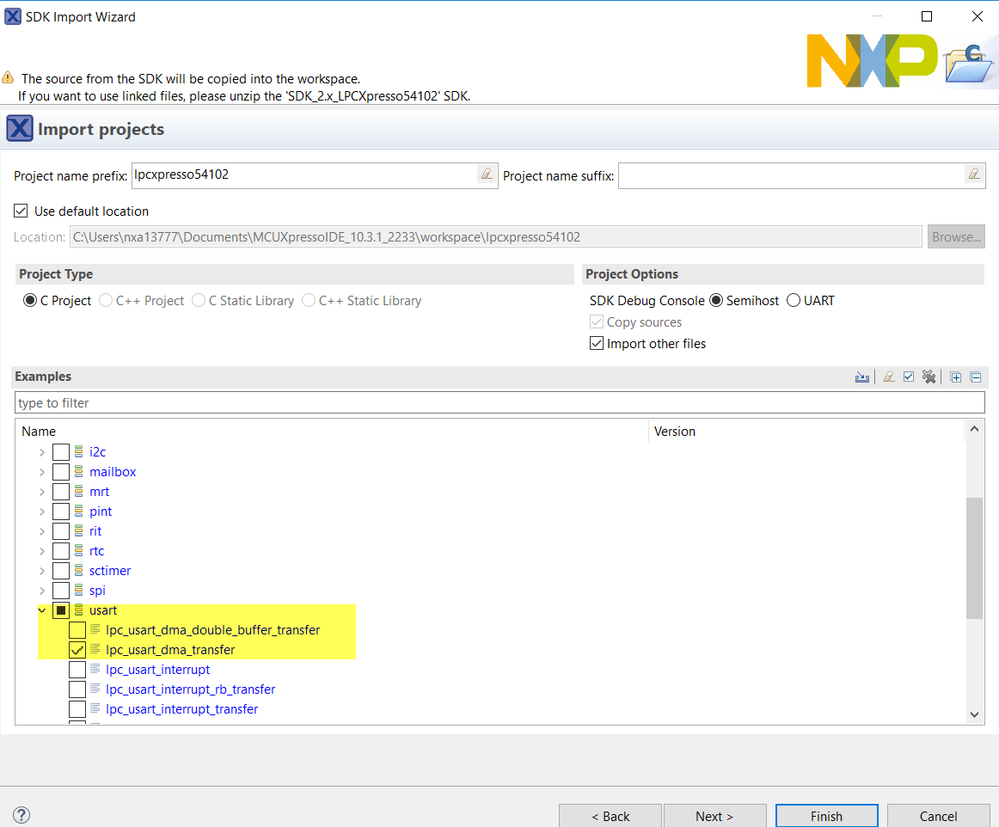Check lpc_usart_dma_double_buffer_transfer checkbox
The image size is (999, 827).
[x=77, y=630]
